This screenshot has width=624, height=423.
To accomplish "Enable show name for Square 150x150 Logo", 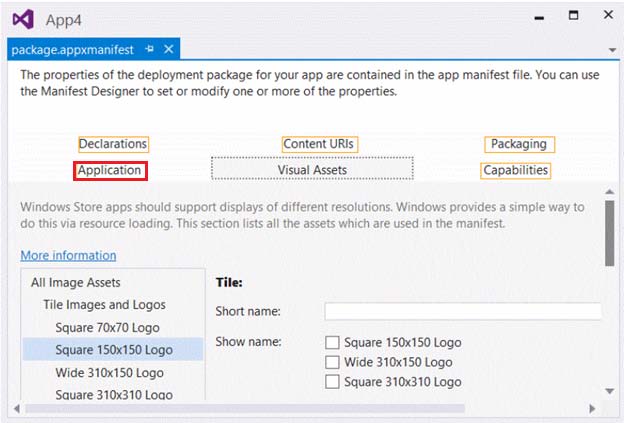I will pos(332,342).
